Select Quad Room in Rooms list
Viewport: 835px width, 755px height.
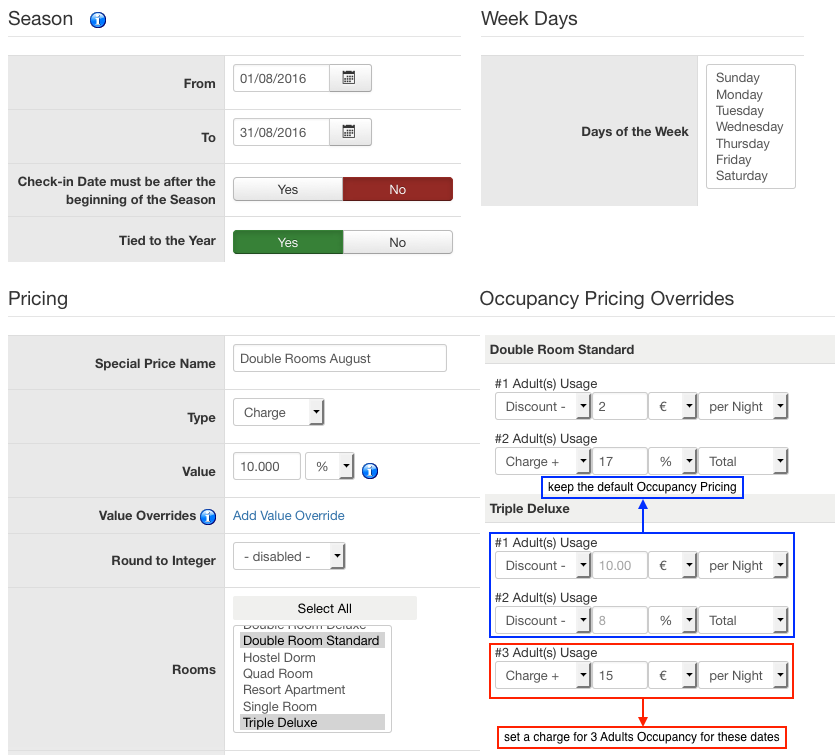(x=278, y=674)
